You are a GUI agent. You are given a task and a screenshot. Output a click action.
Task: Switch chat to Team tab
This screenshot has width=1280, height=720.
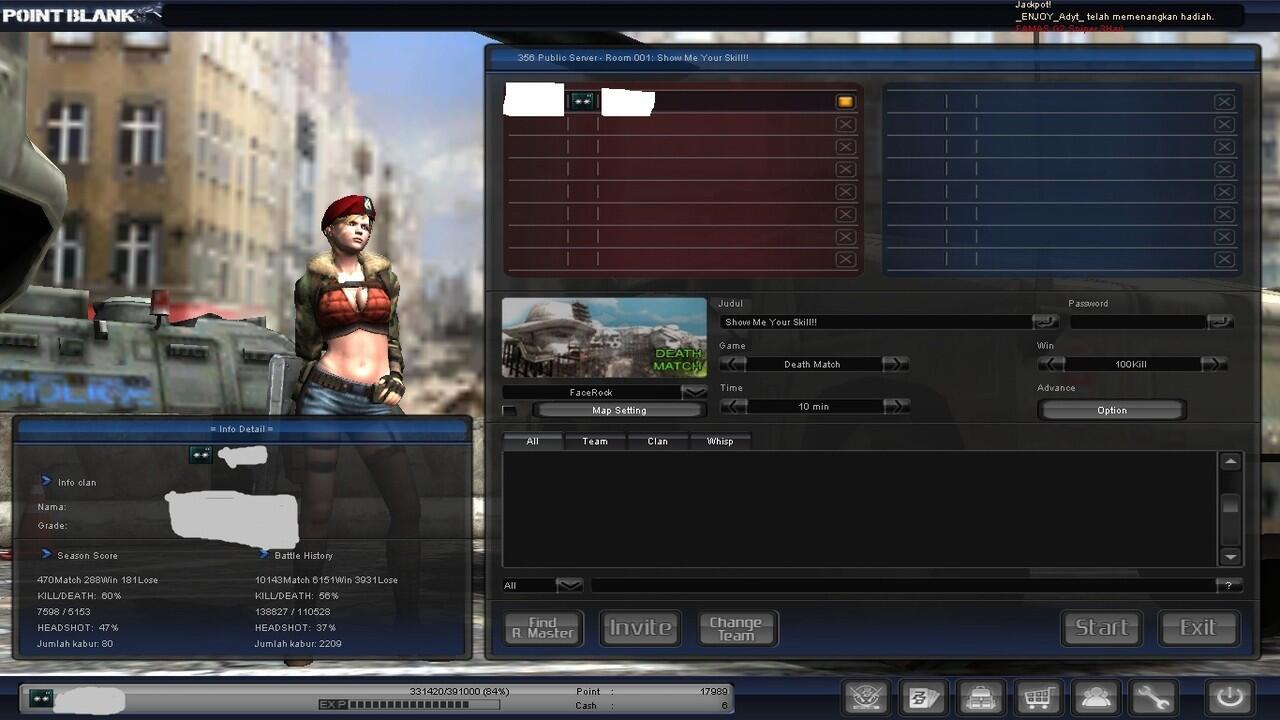(x=595, y=441)
